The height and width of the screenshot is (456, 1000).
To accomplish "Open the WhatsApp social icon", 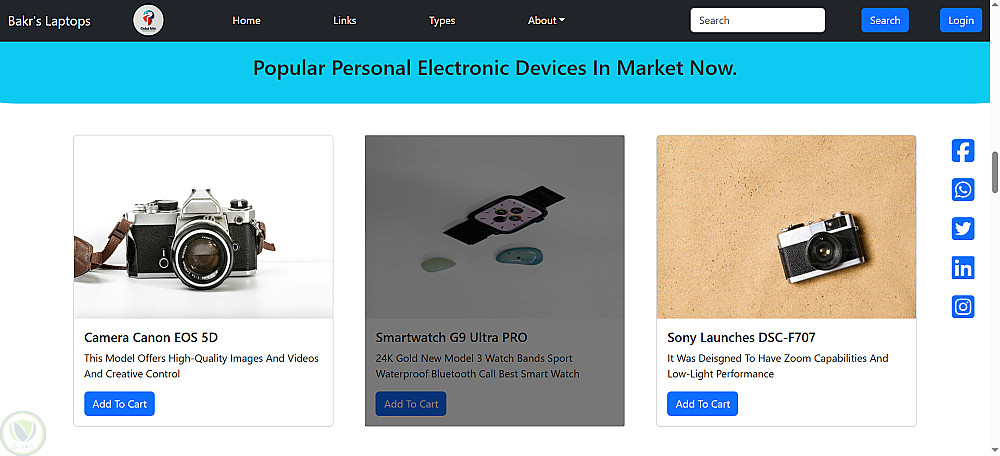I will [962, 190].
